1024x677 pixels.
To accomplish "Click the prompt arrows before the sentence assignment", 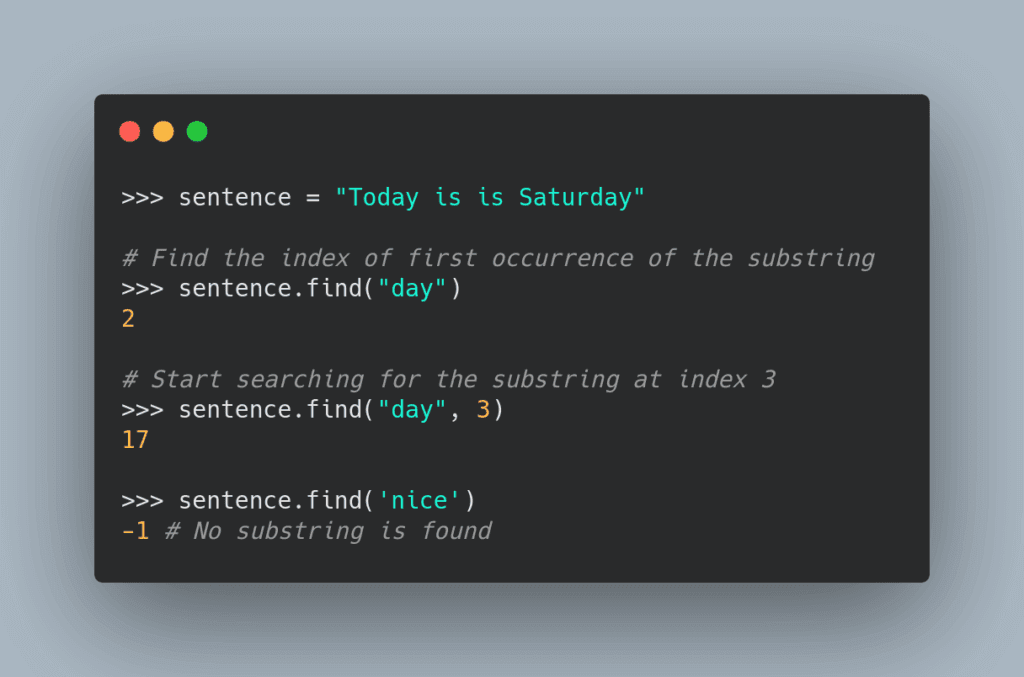I will click(x=142, y=197).
